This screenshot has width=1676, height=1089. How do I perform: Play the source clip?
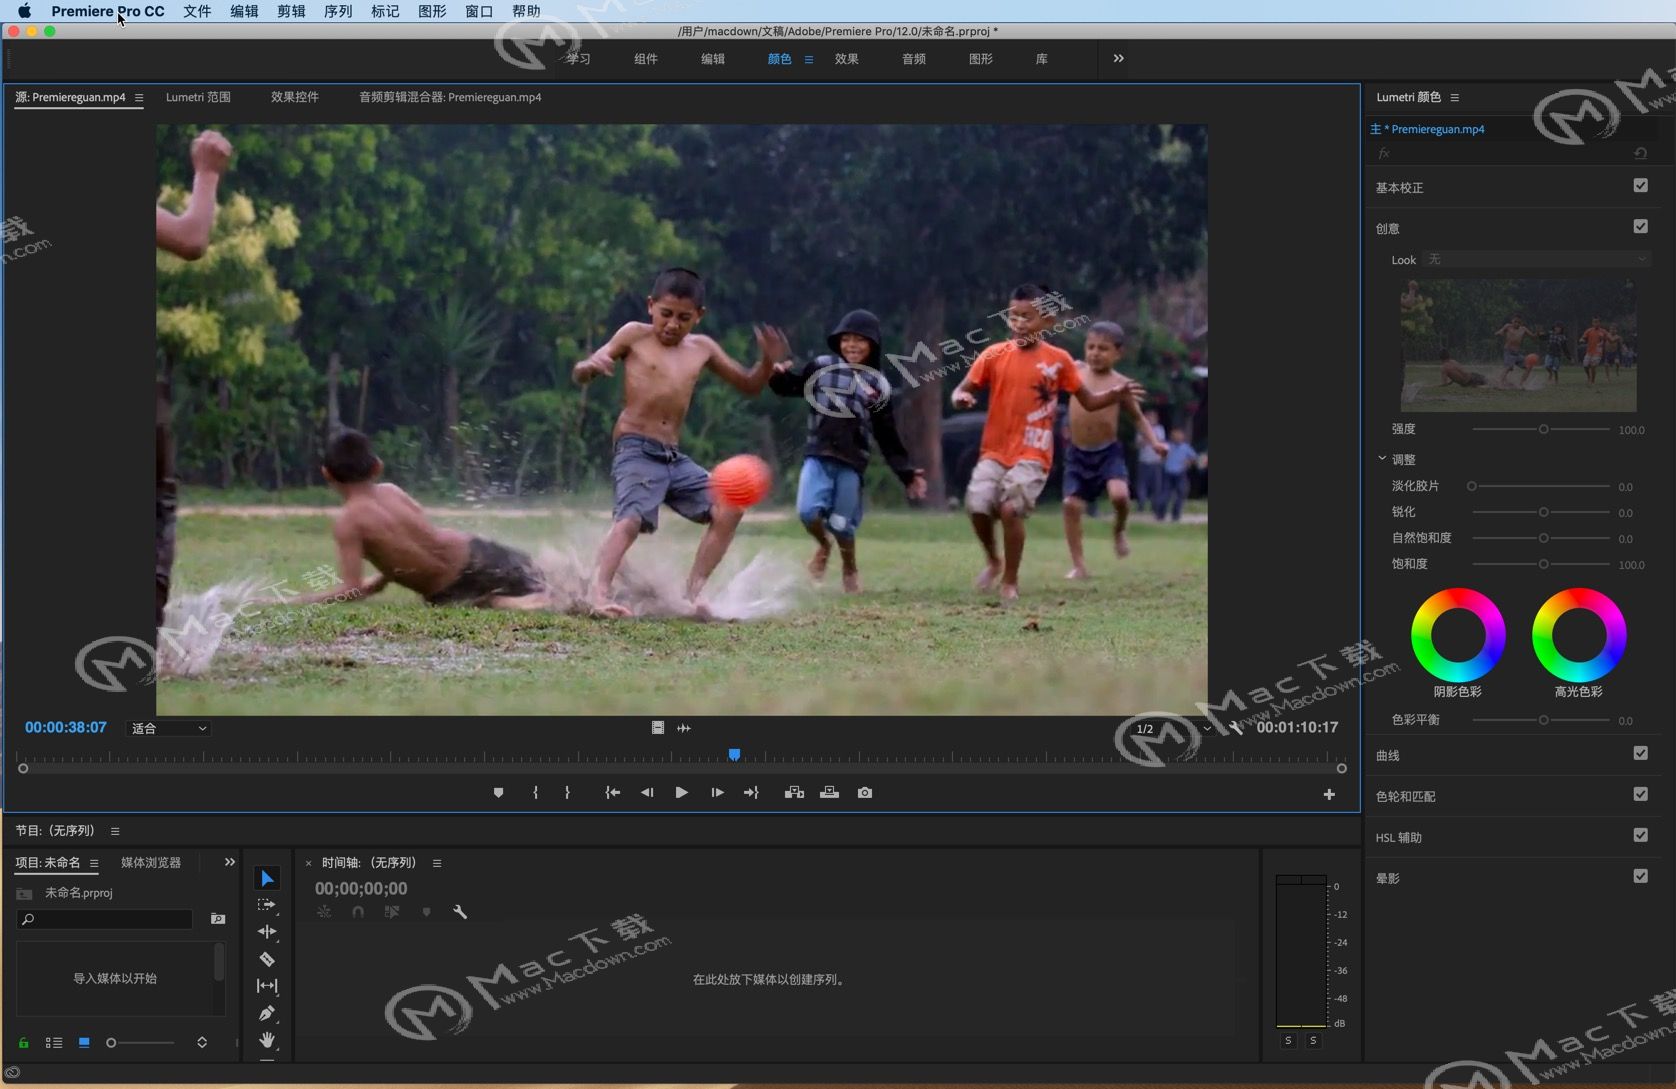point(681,793)
